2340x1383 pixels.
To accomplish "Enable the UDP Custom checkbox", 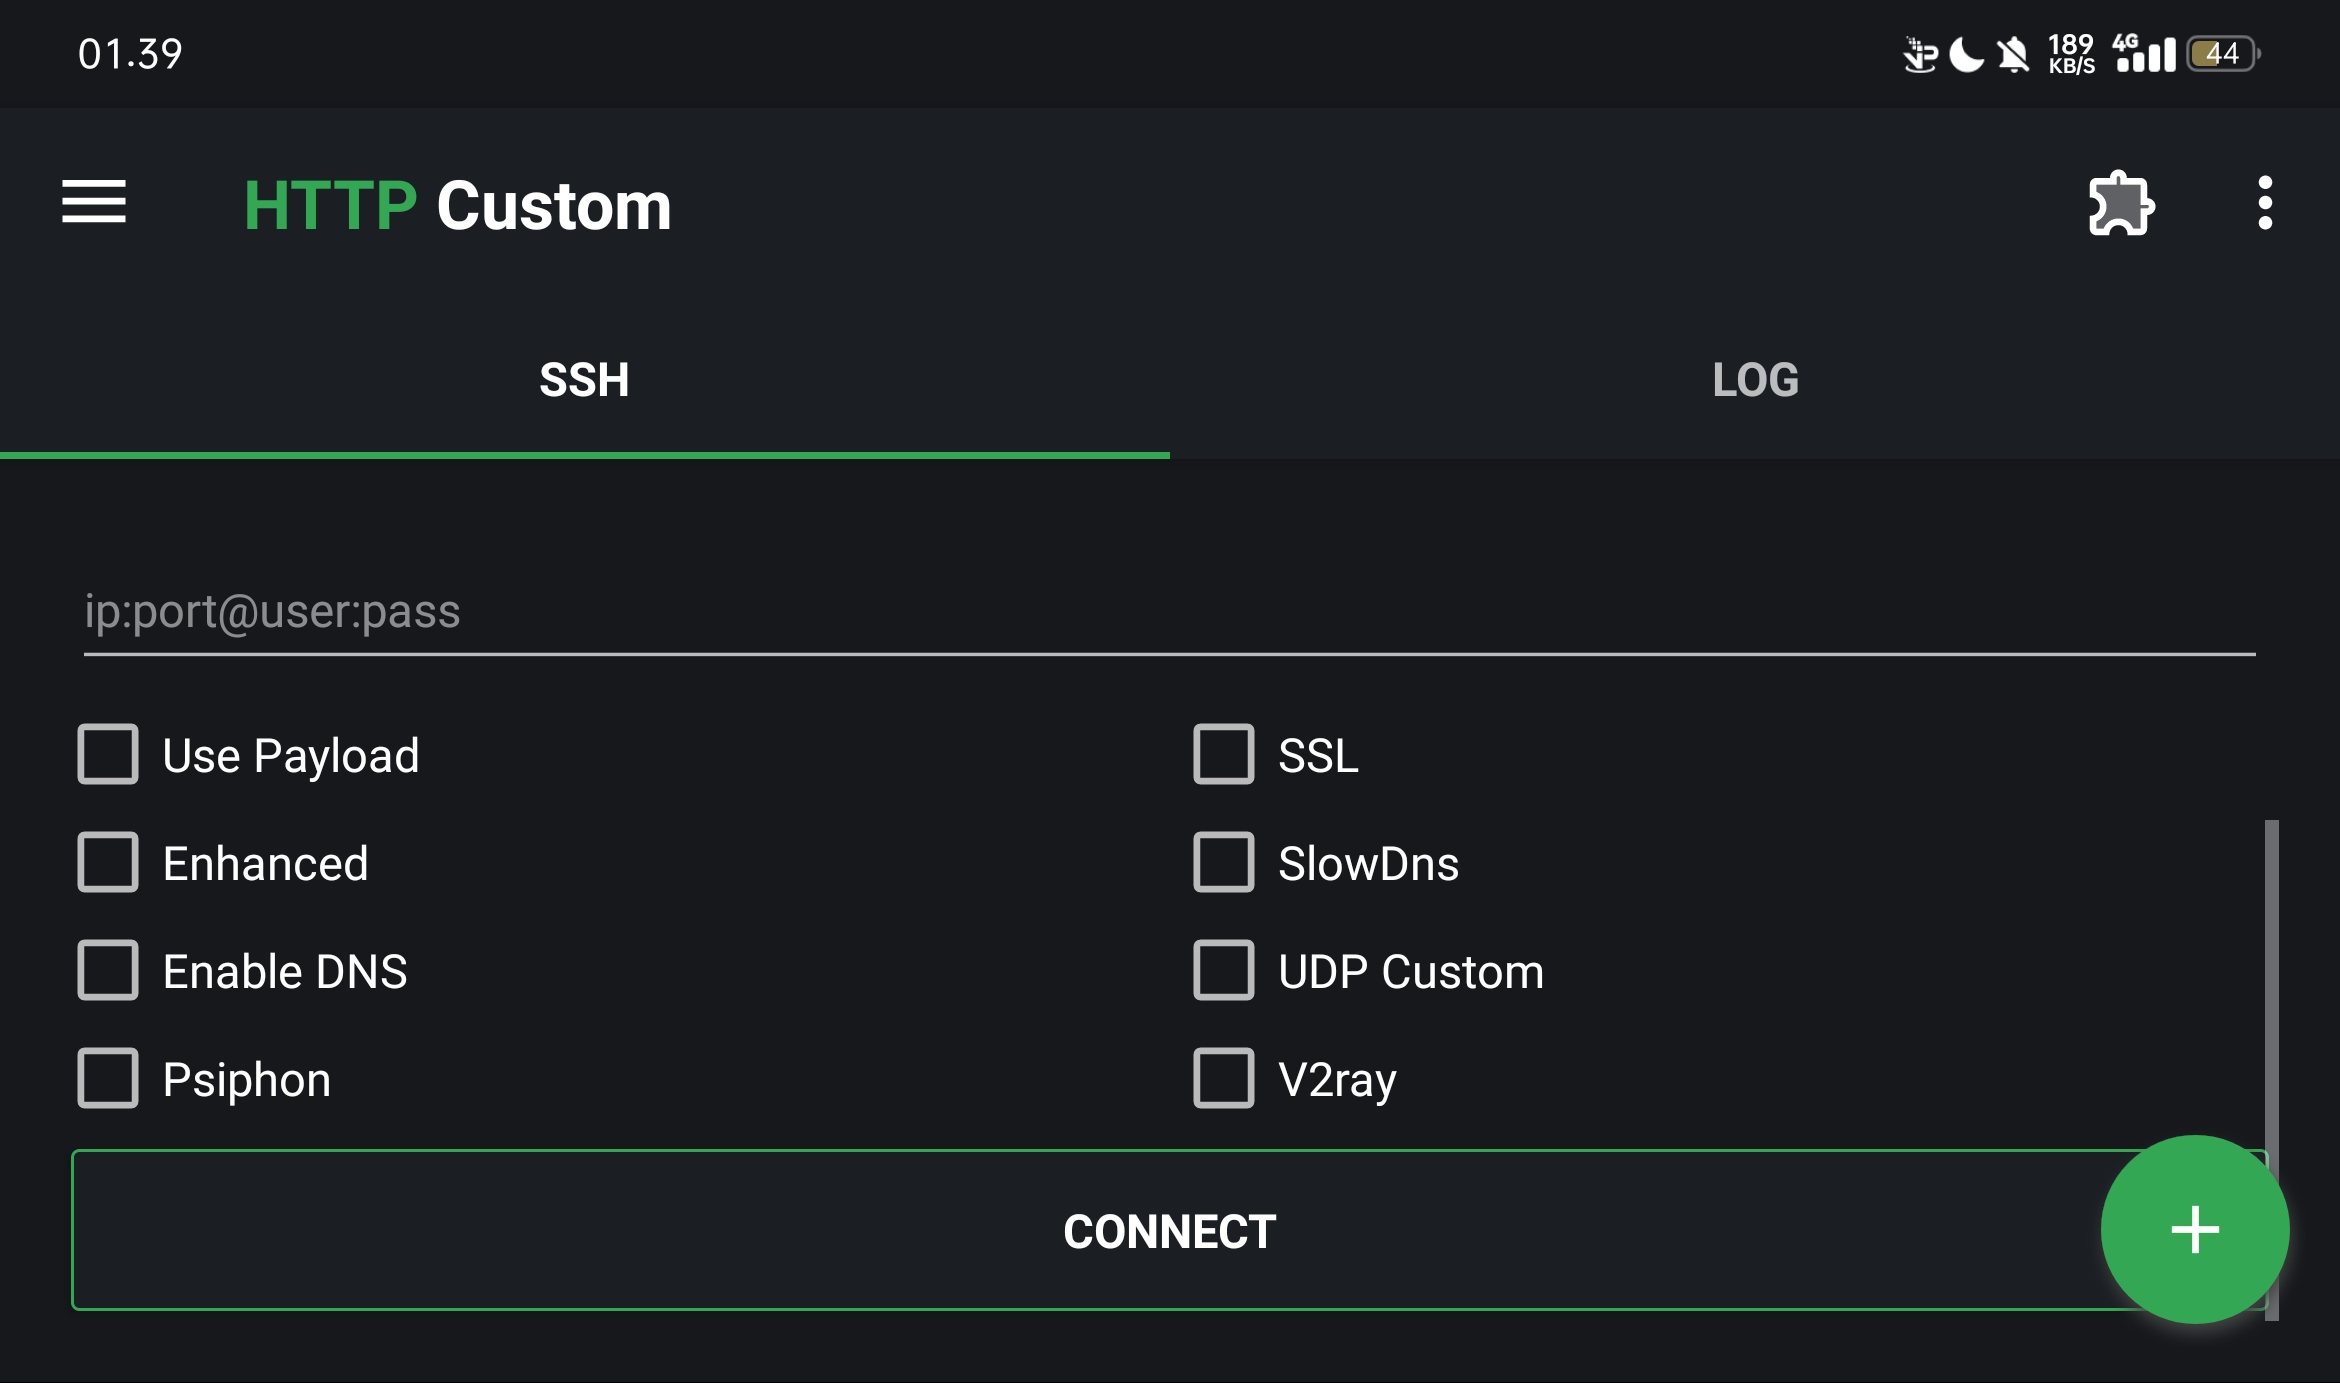I will coord(1224,970).
